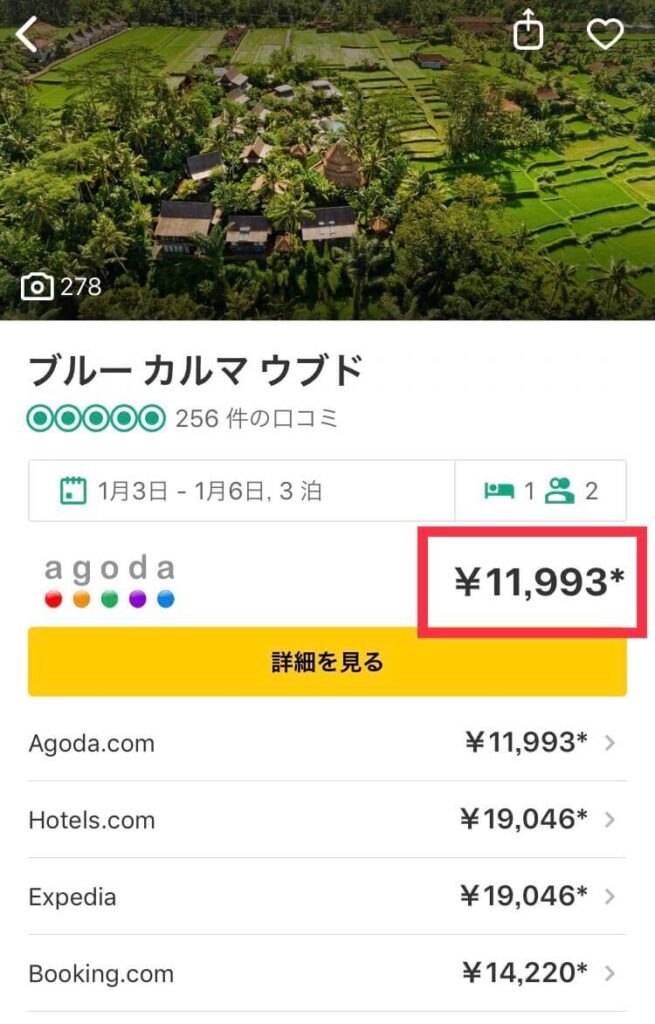Select the Booking.com offer row
Image resolution: width=655 pixels, height=1024 pixels.
(300, 973)
